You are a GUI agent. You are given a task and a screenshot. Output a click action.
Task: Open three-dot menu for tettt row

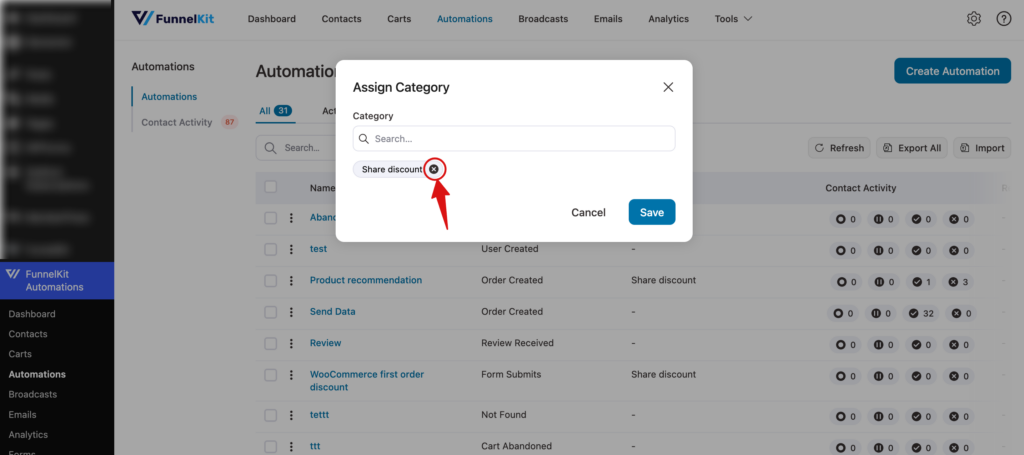(291, 415)
